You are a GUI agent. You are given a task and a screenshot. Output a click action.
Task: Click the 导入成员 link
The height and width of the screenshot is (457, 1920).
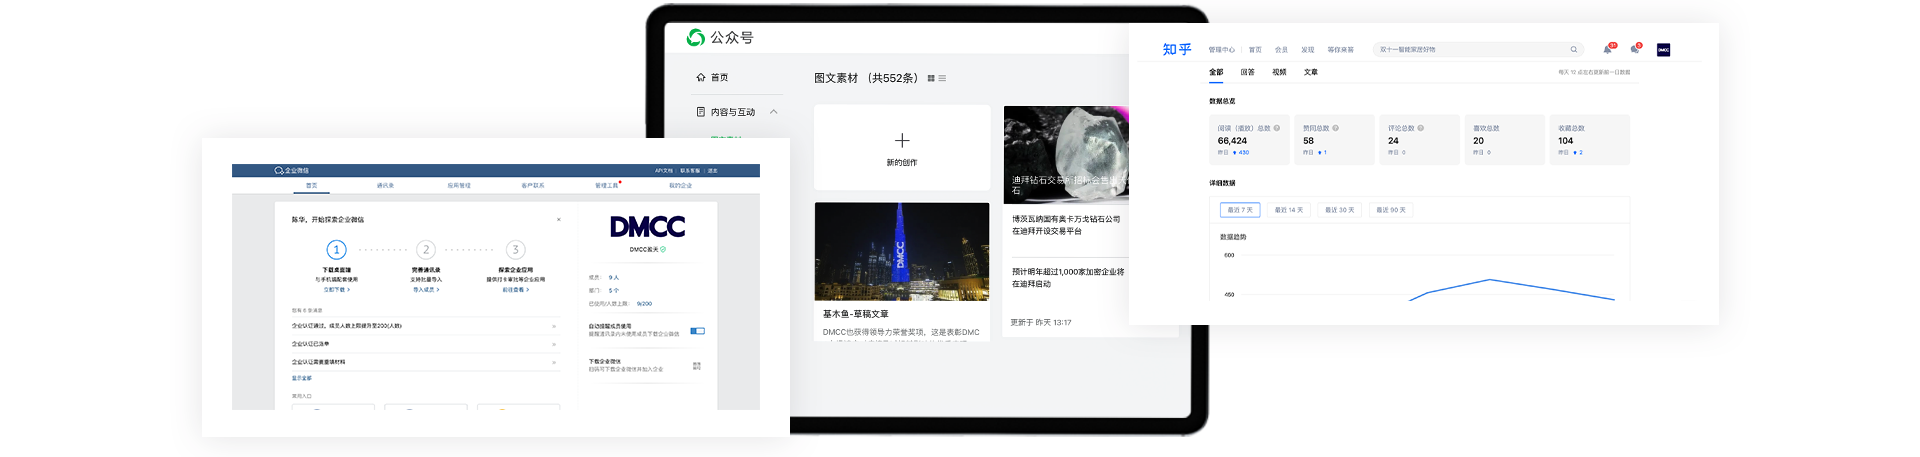coord(426,290)
